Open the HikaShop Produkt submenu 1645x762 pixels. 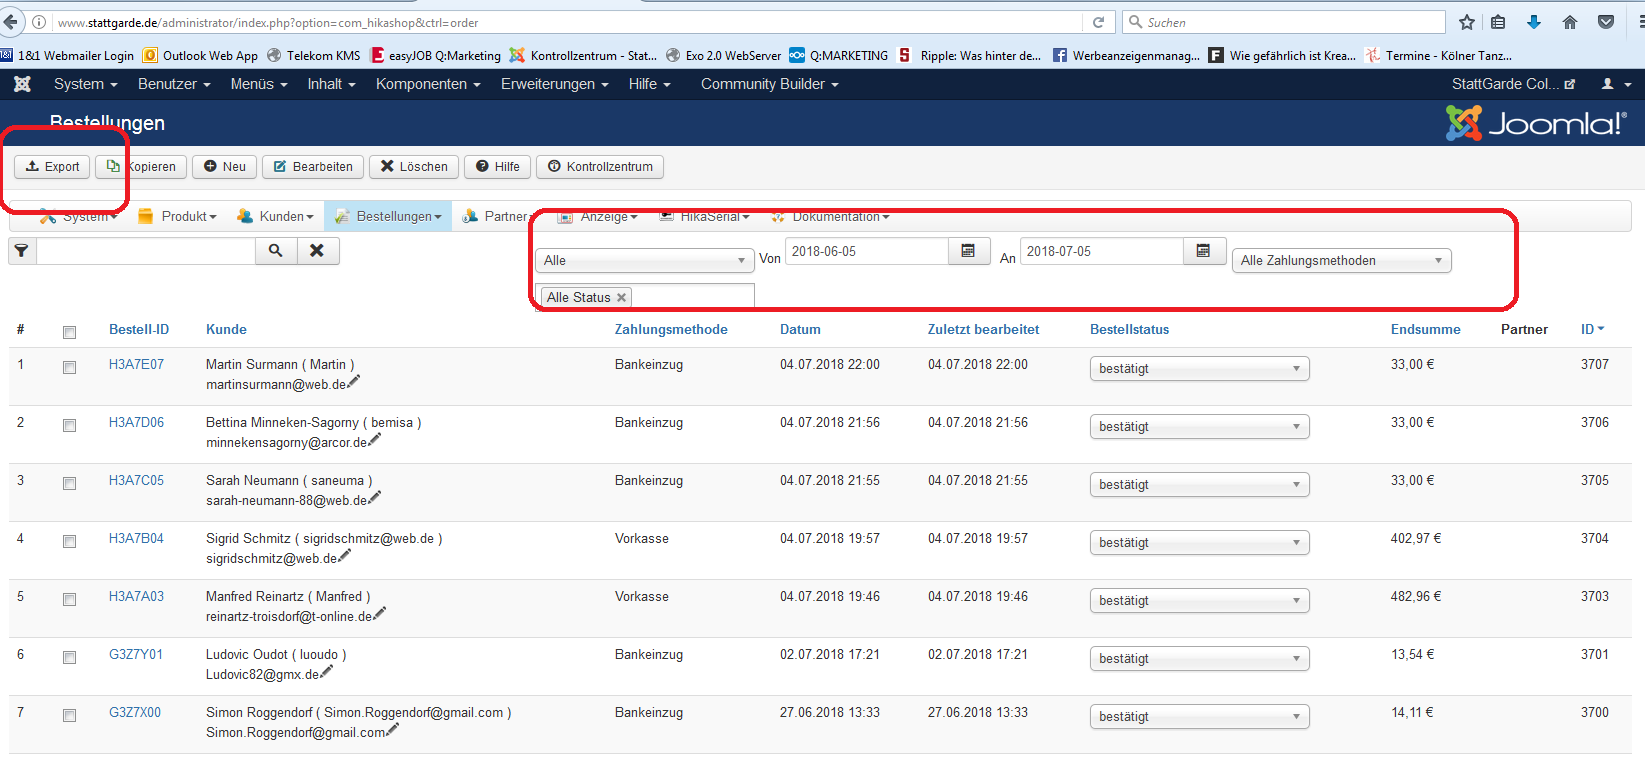[x=177, y=216]
